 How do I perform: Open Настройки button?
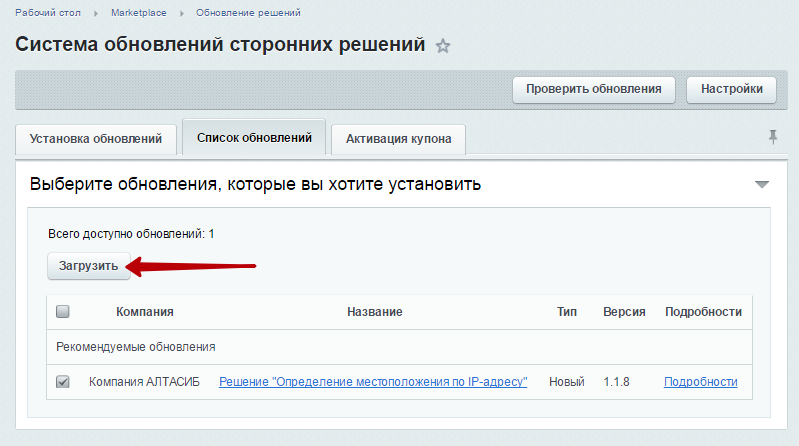(731, 89)
